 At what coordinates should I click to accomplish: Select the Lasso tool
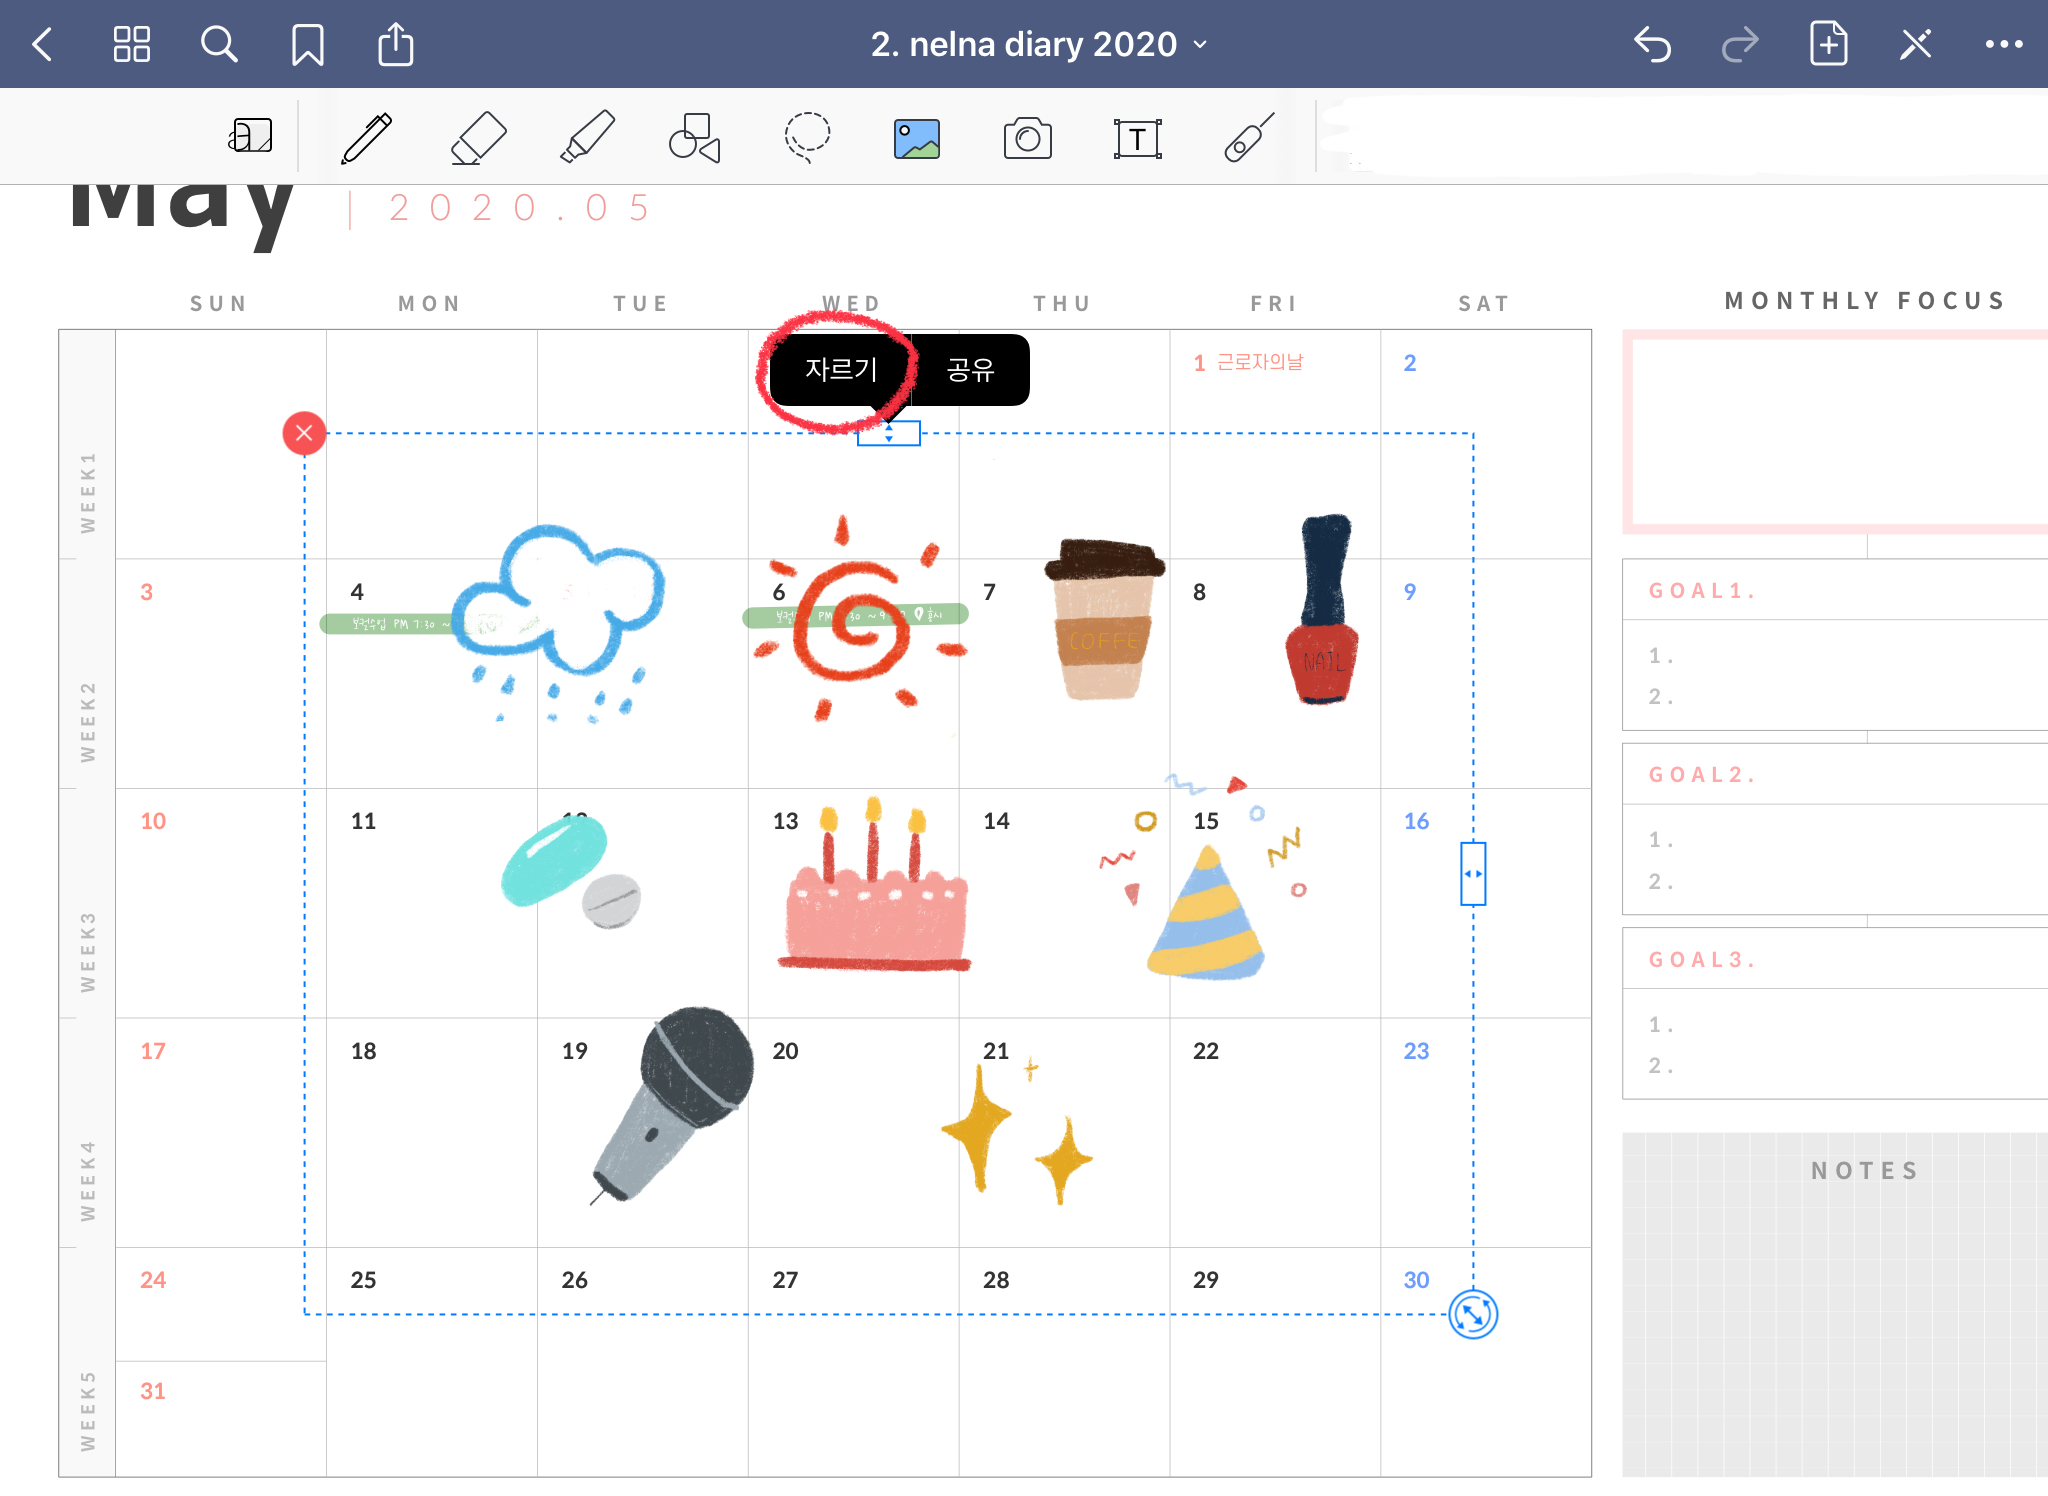(x=806, y=137)
